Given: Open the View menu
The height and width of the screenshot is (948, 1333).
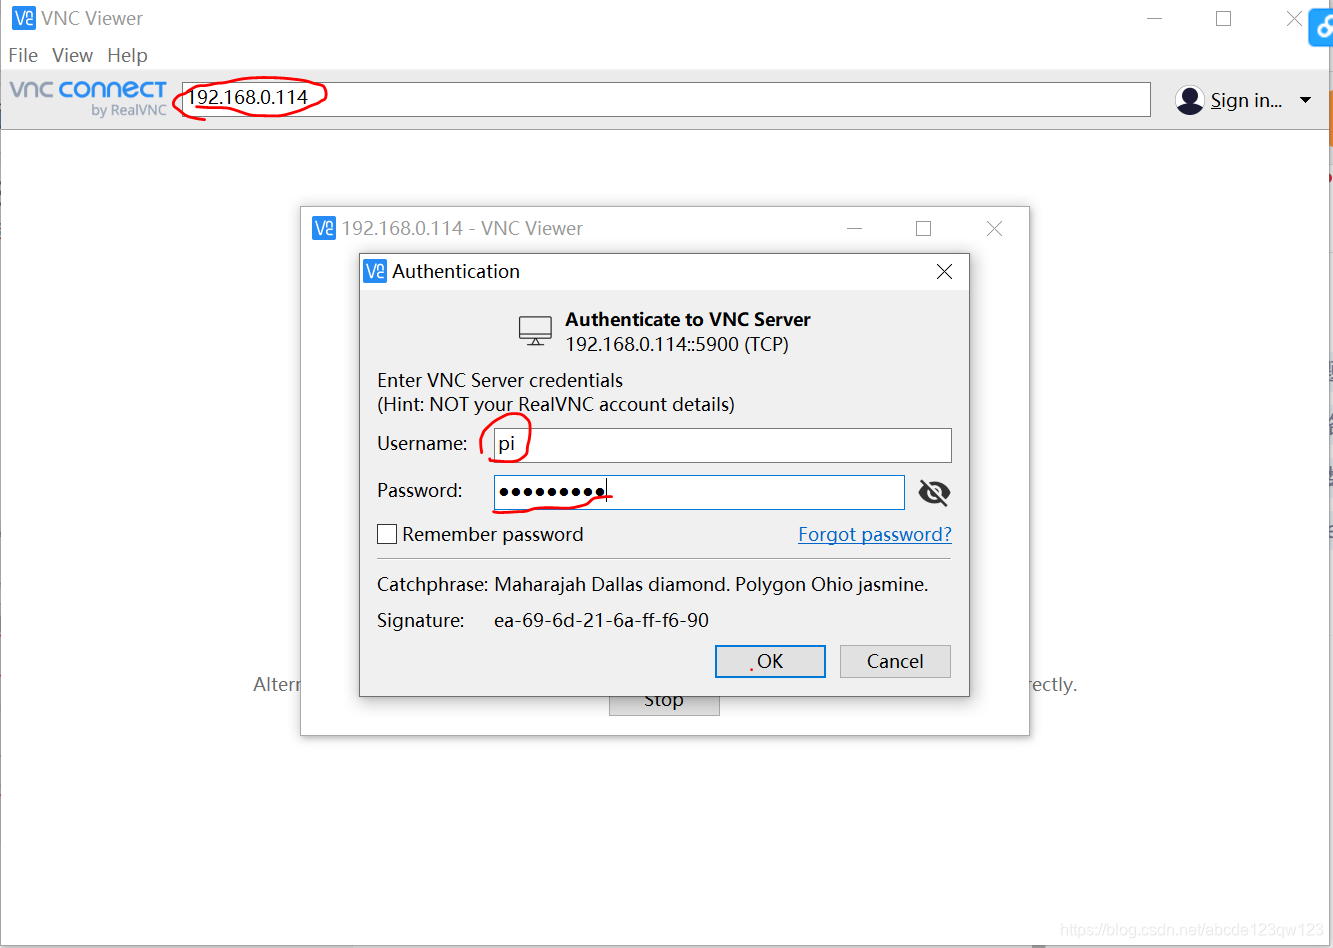Looking at the screenshot, I should (72, 55).
